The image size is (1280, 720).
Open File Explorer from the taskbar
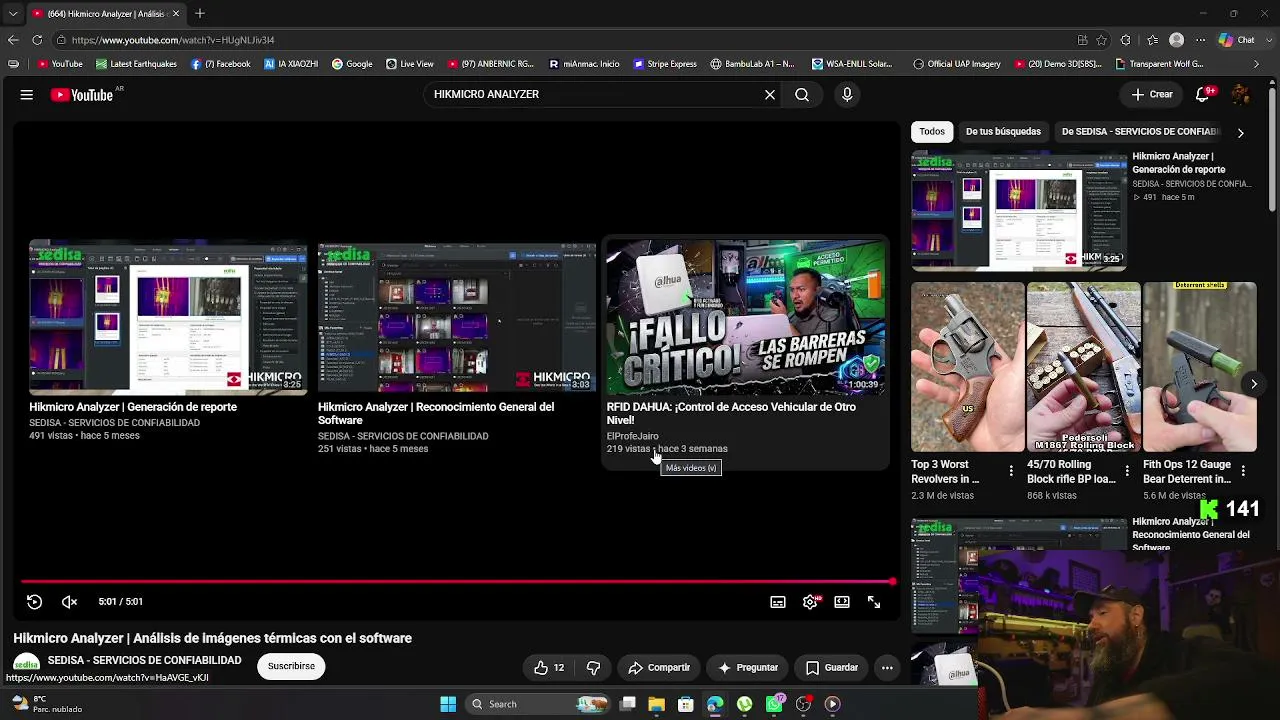tap(656, 704)
